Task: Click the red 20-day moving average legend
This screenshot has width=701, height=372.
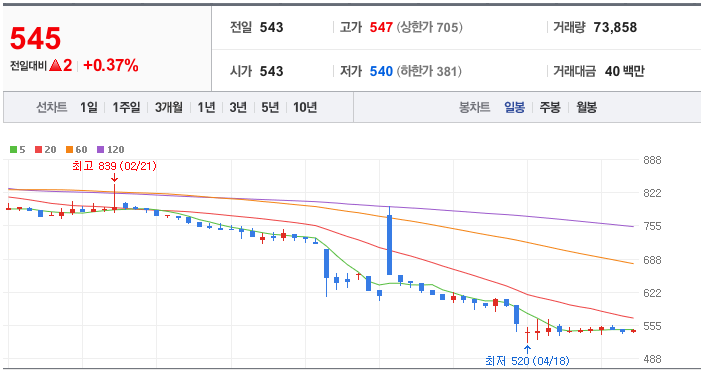Action: [46, 150]
